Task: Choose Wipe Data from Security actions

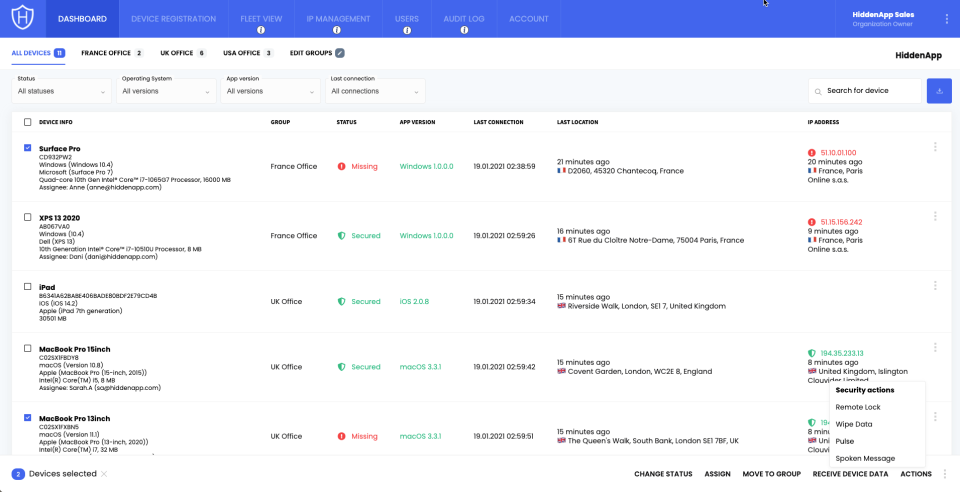Action: tap(853, 424)
